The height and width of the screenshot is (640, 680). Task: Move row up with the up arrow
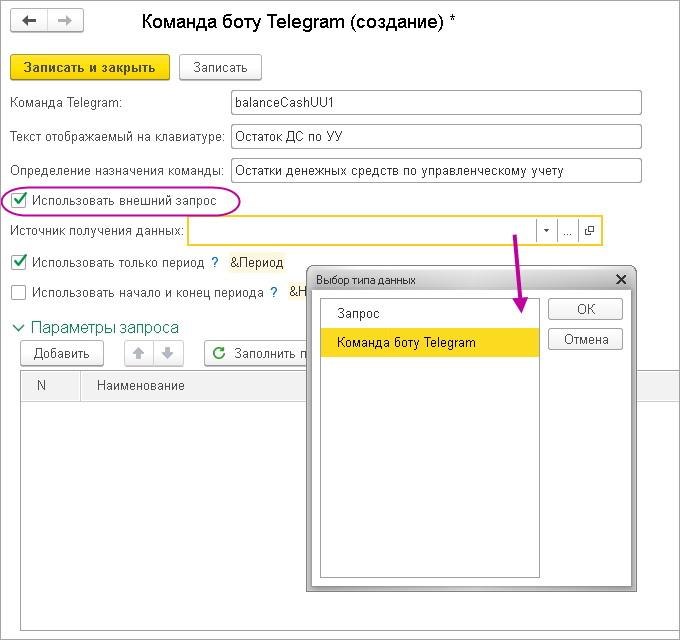tap(139, 353)
